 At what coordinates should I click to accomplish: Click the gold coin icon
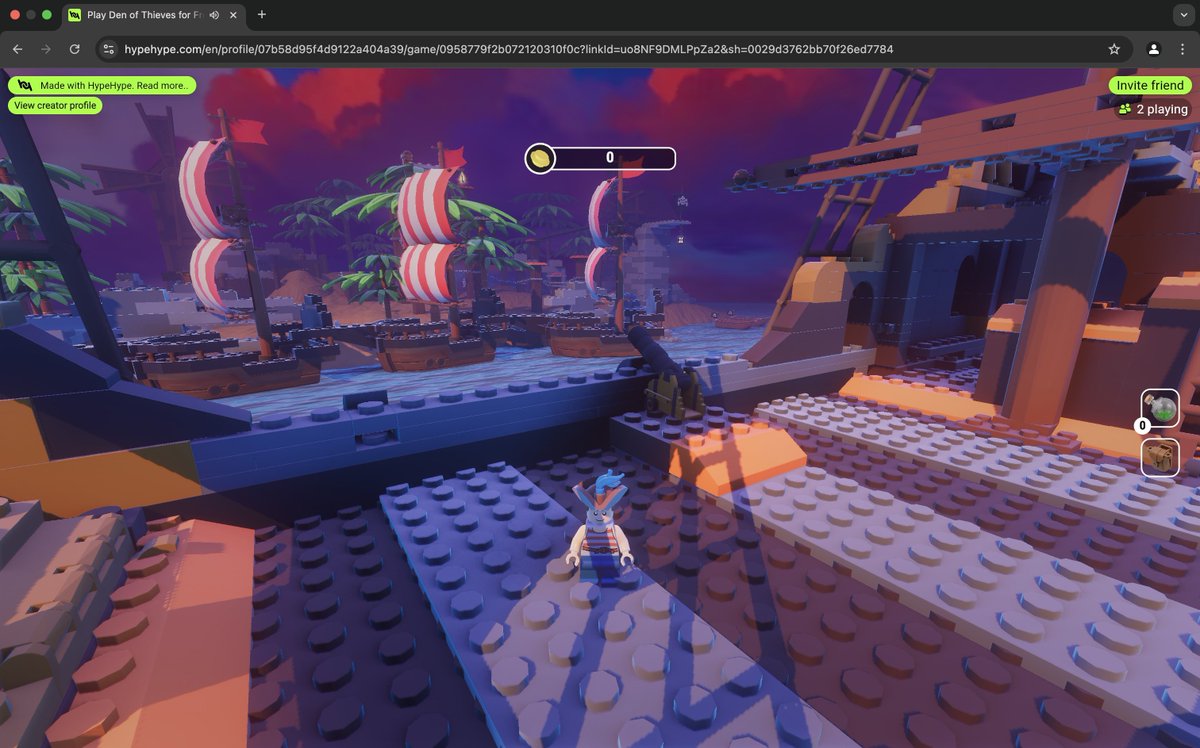(x=540, y=158)
